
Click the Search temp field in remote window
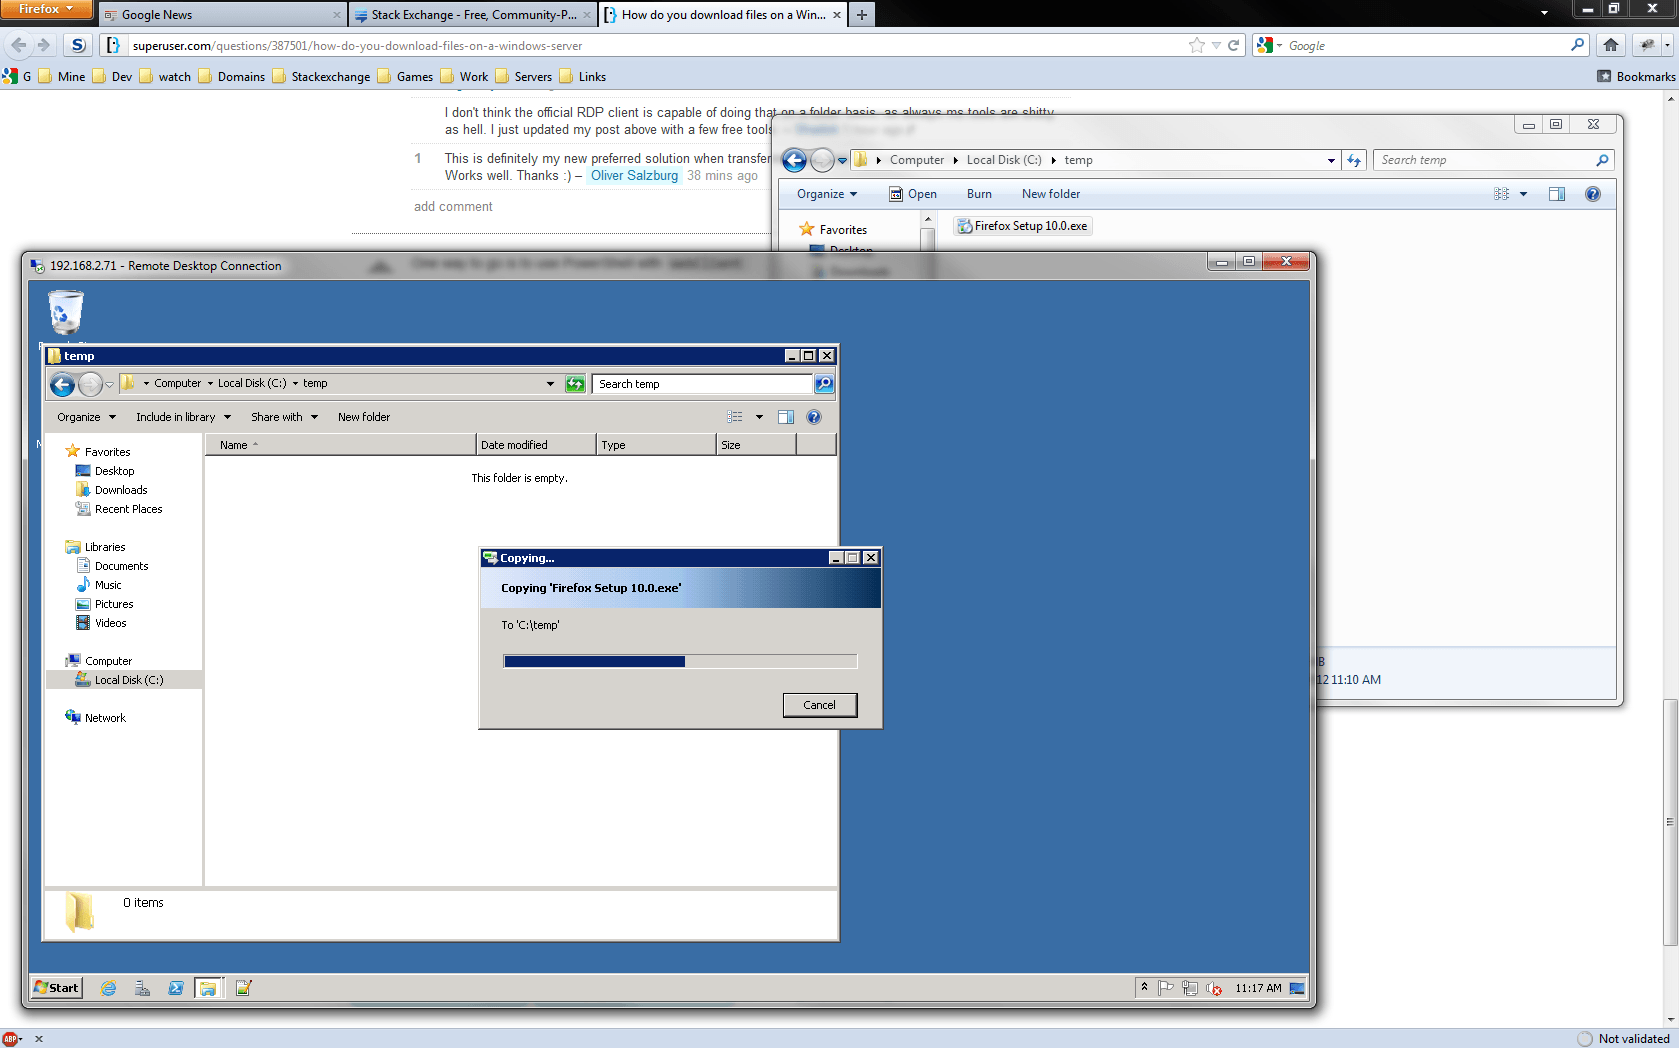(702, 384)
